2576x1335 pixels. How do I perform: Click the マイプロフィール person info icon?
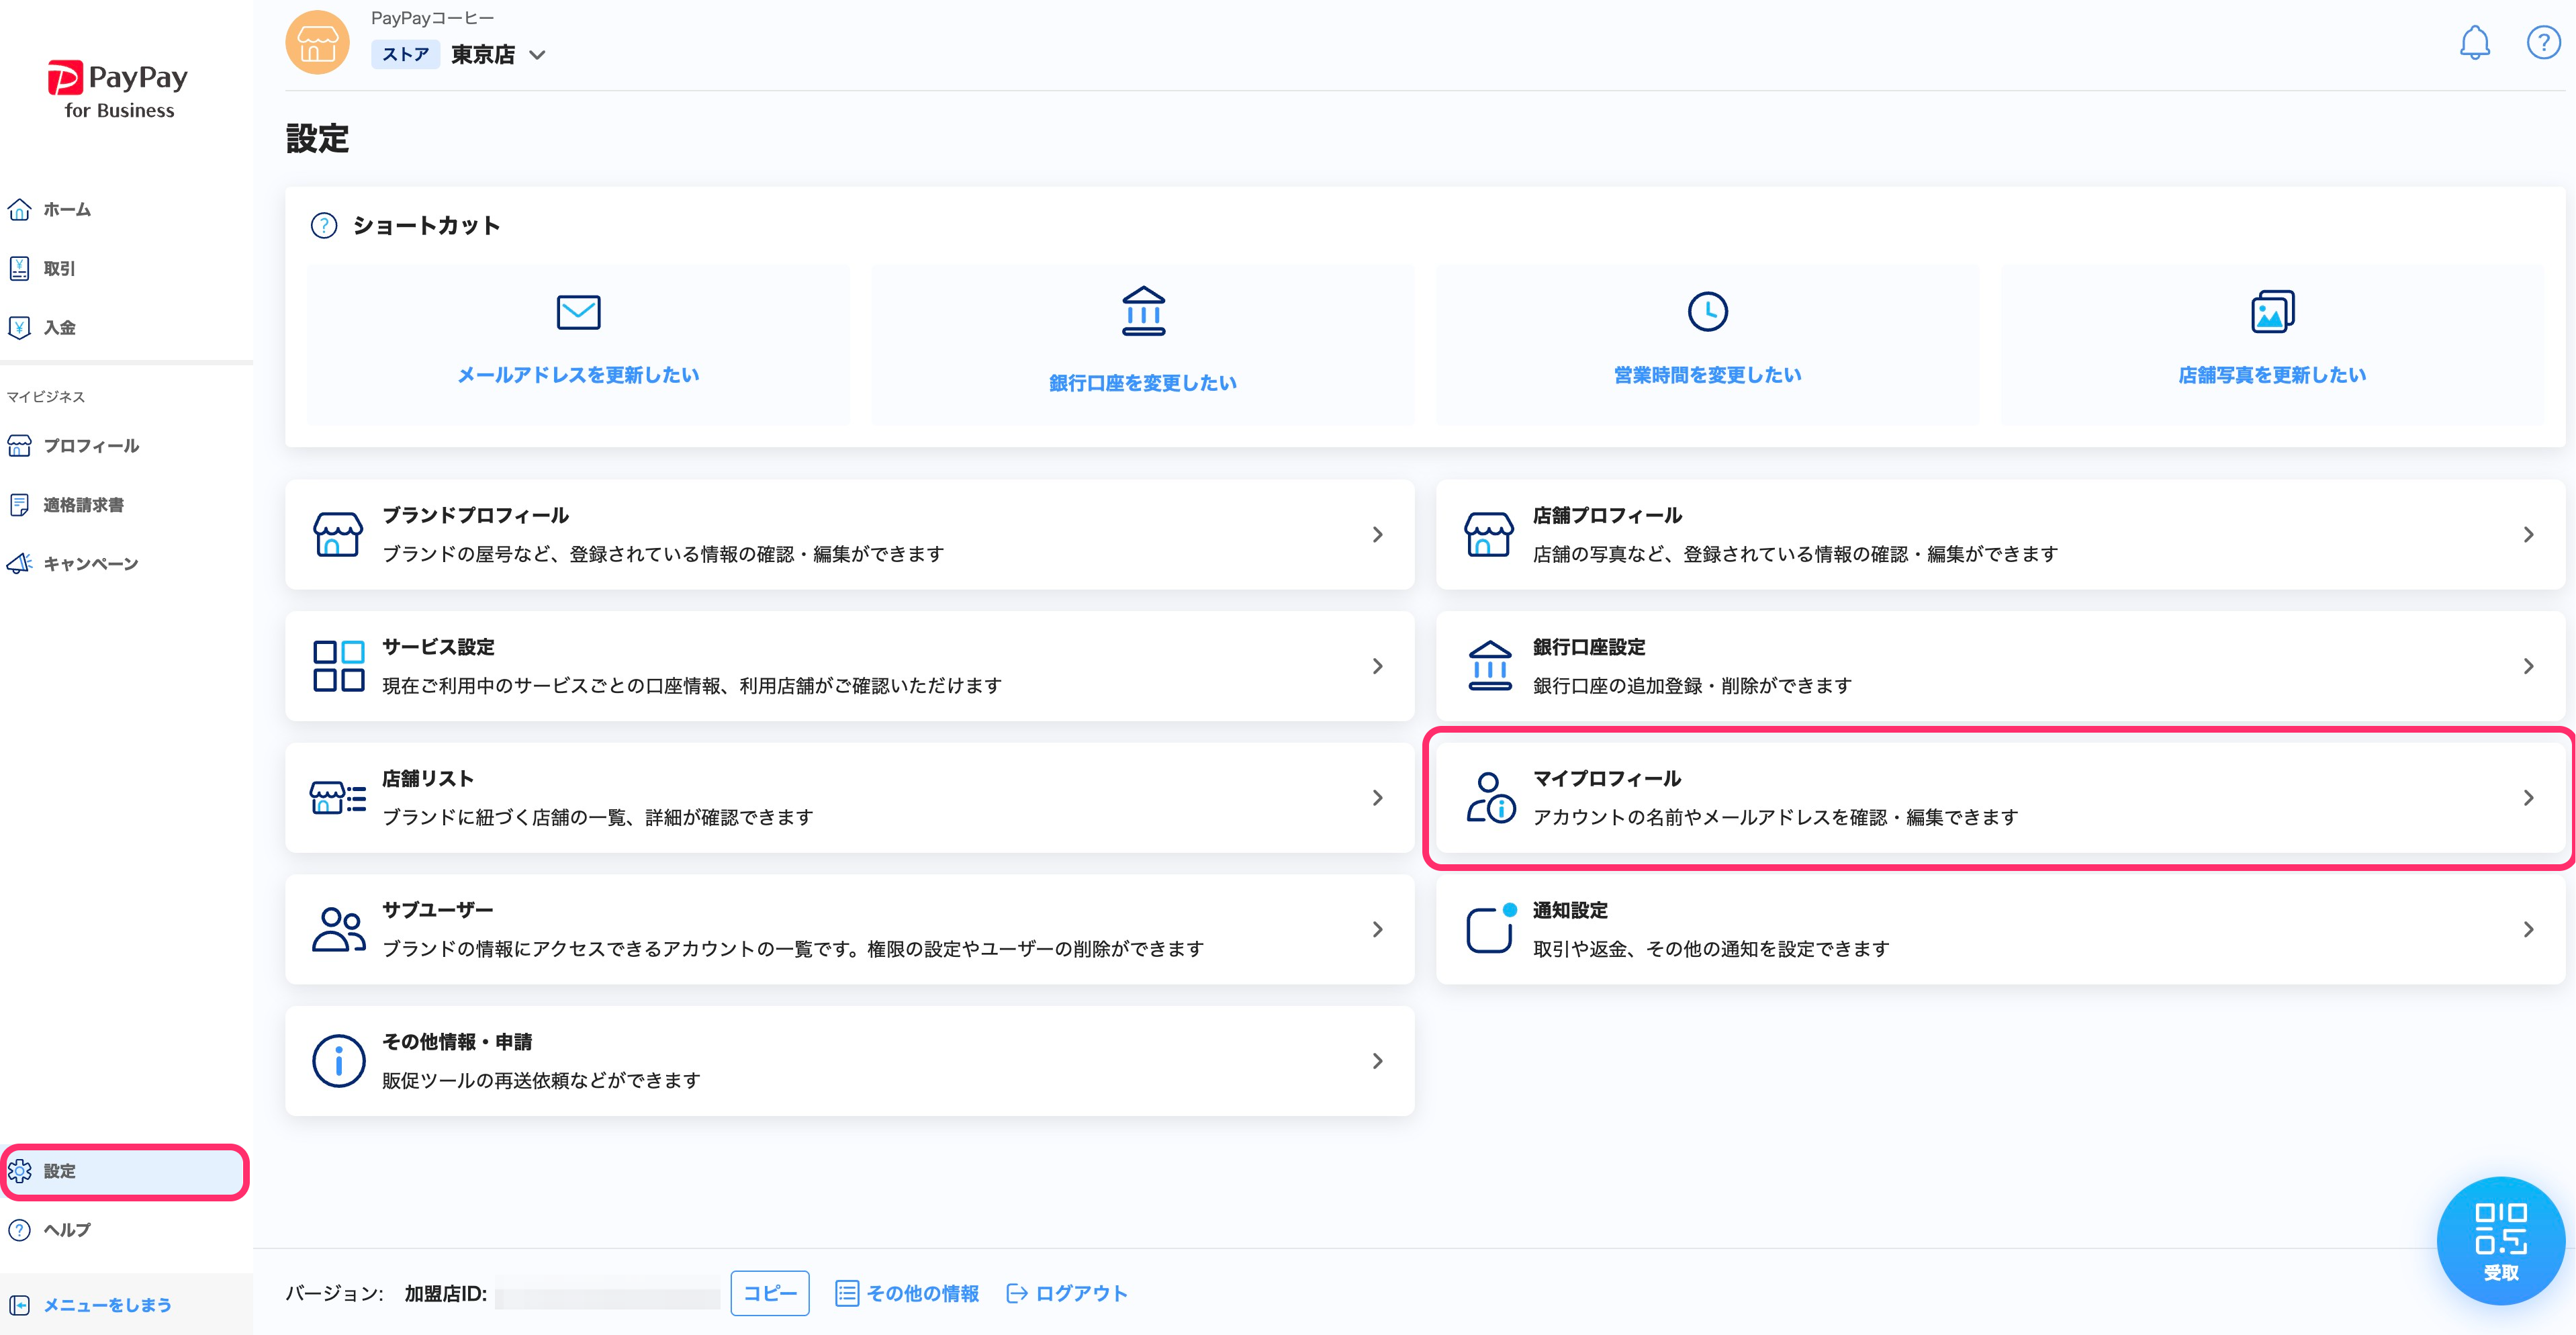1490,797
